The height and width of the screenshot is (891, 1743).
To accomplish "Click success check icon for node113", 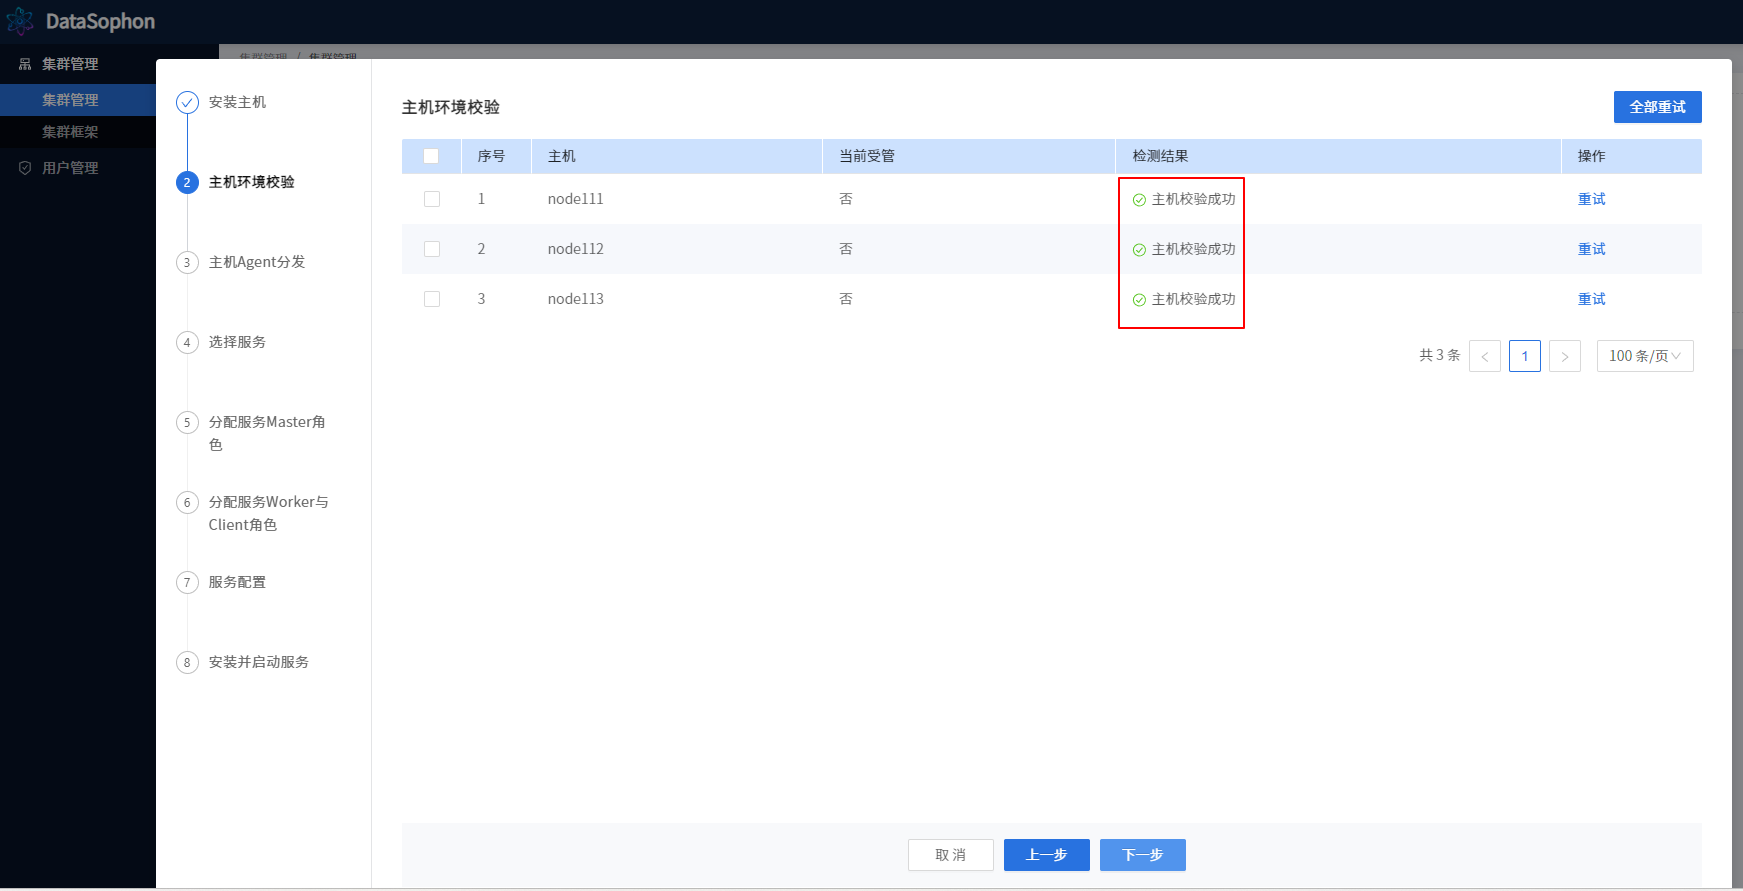I will tap(1139, 300).
